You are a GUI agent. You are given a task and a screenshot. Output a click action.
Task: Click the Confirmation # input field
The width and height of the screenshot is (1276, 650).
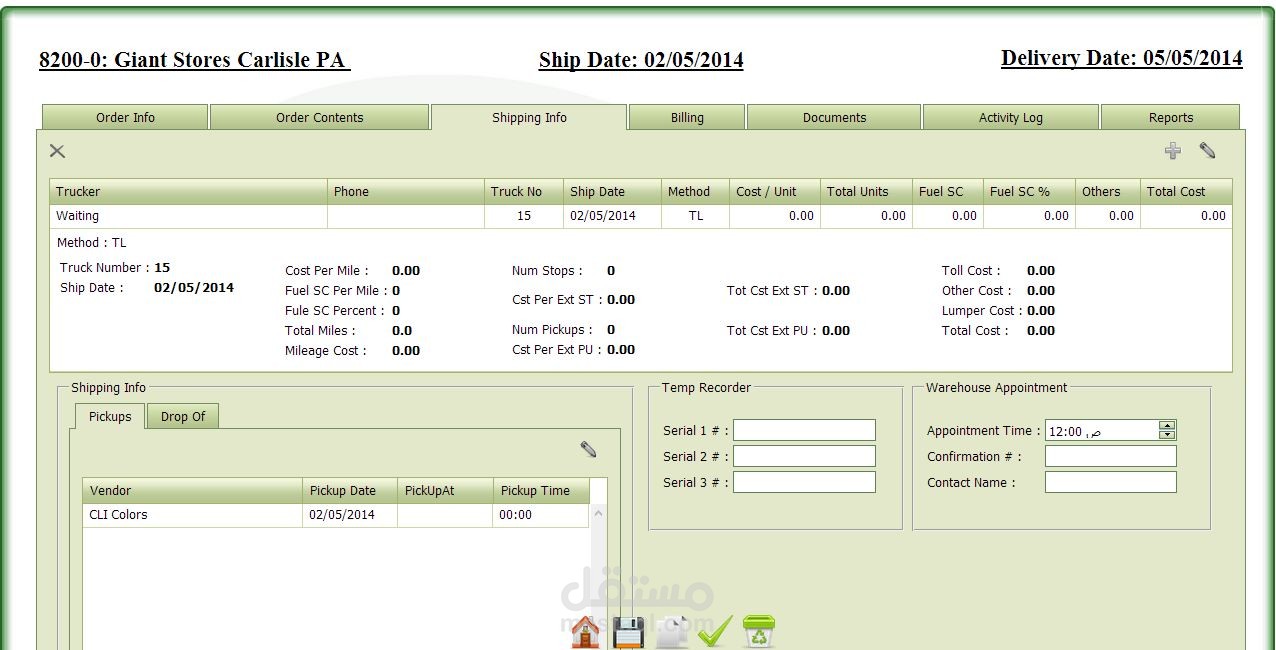click(1111, 456)
